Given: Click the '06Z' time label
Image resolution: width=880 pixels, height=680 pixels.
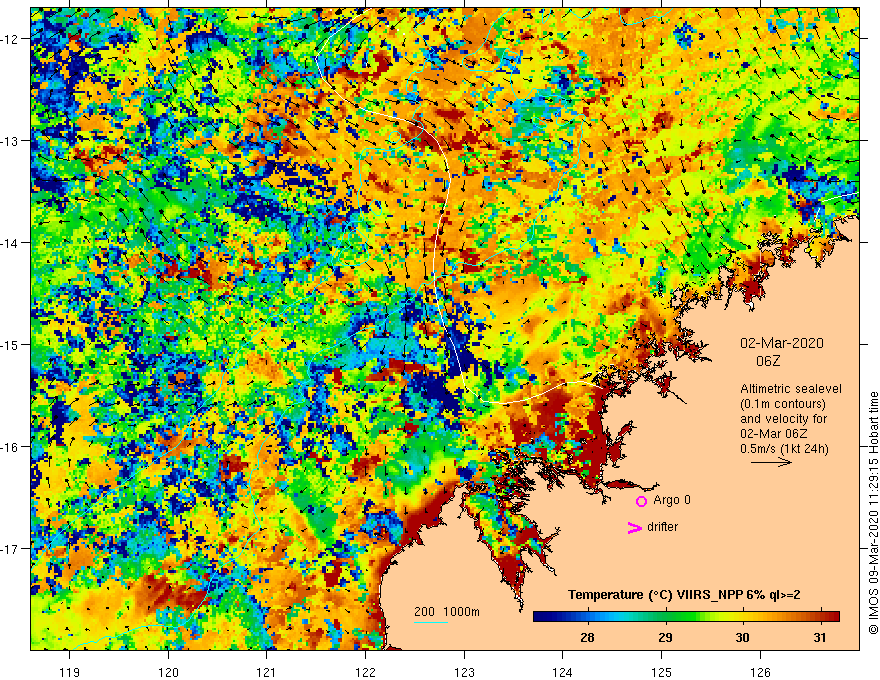Looking at the screenshot, I should [768, 361].
